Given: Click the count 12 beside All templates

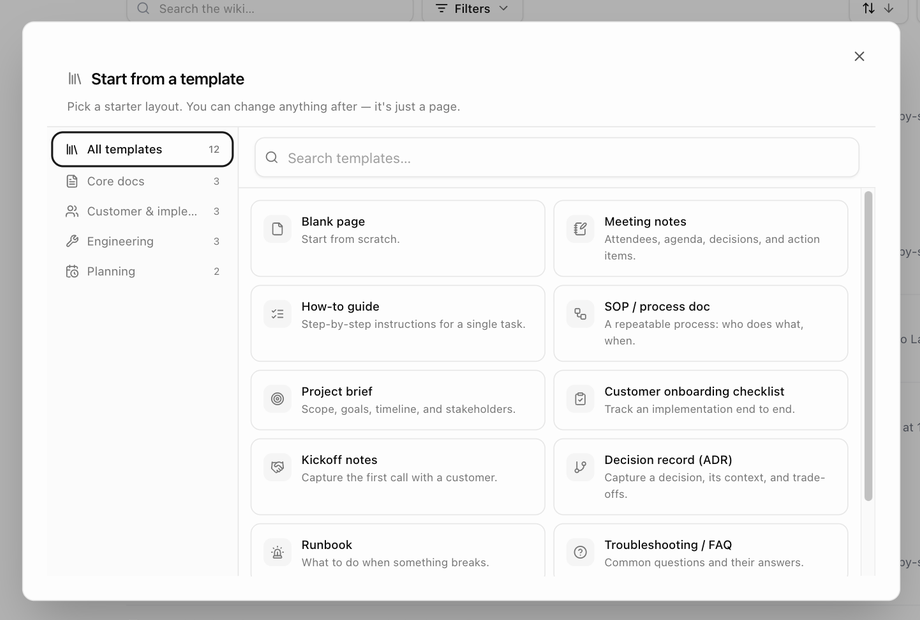Looking at the screenshot, I should tap(214, 150).
